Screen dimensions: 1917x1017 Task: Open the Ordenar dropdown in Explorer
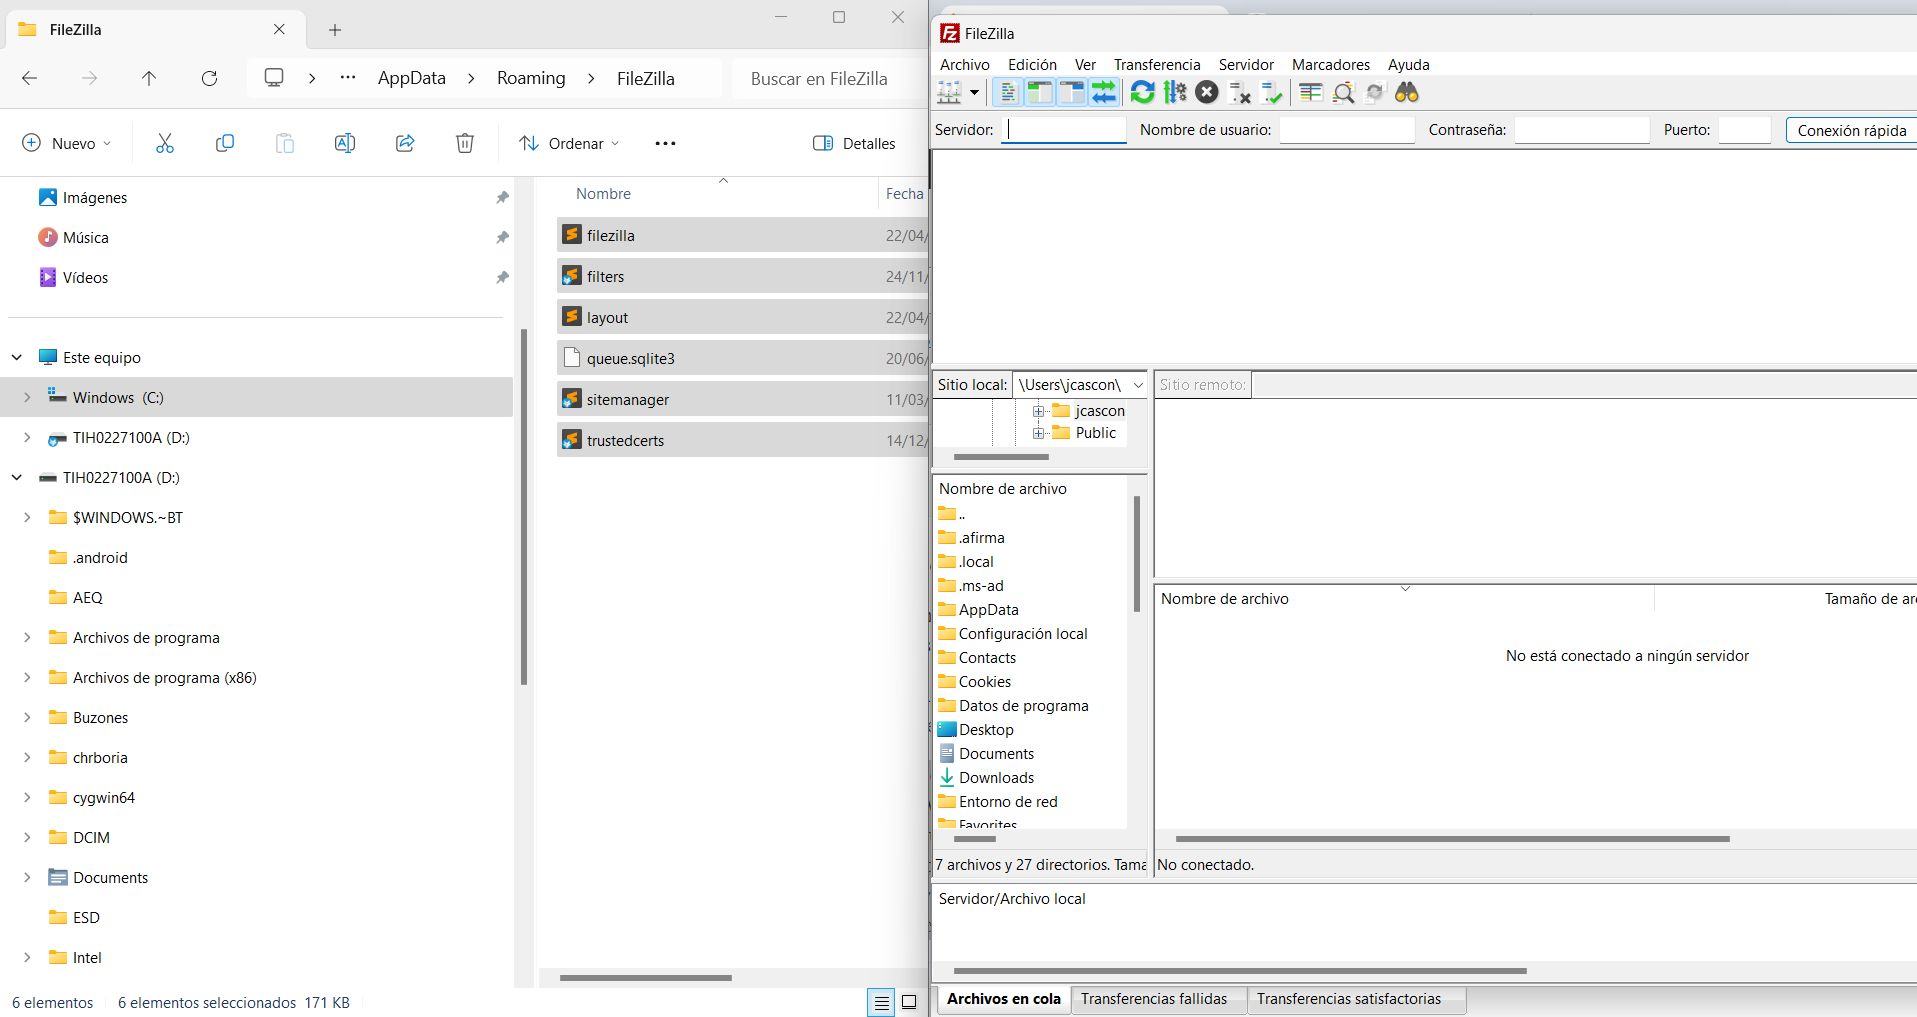coord(569,143)
